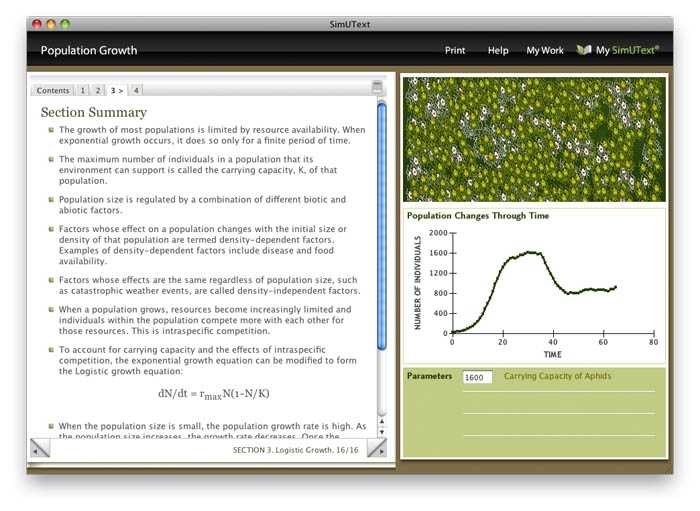Open the Contents tab
This screenshot has height=511, width=700.
pos(53,90)
